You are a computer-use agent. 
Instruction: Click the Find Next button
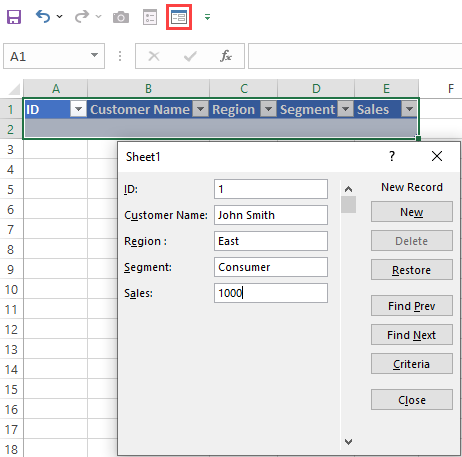pyautogui.click(x=412, y=335)
